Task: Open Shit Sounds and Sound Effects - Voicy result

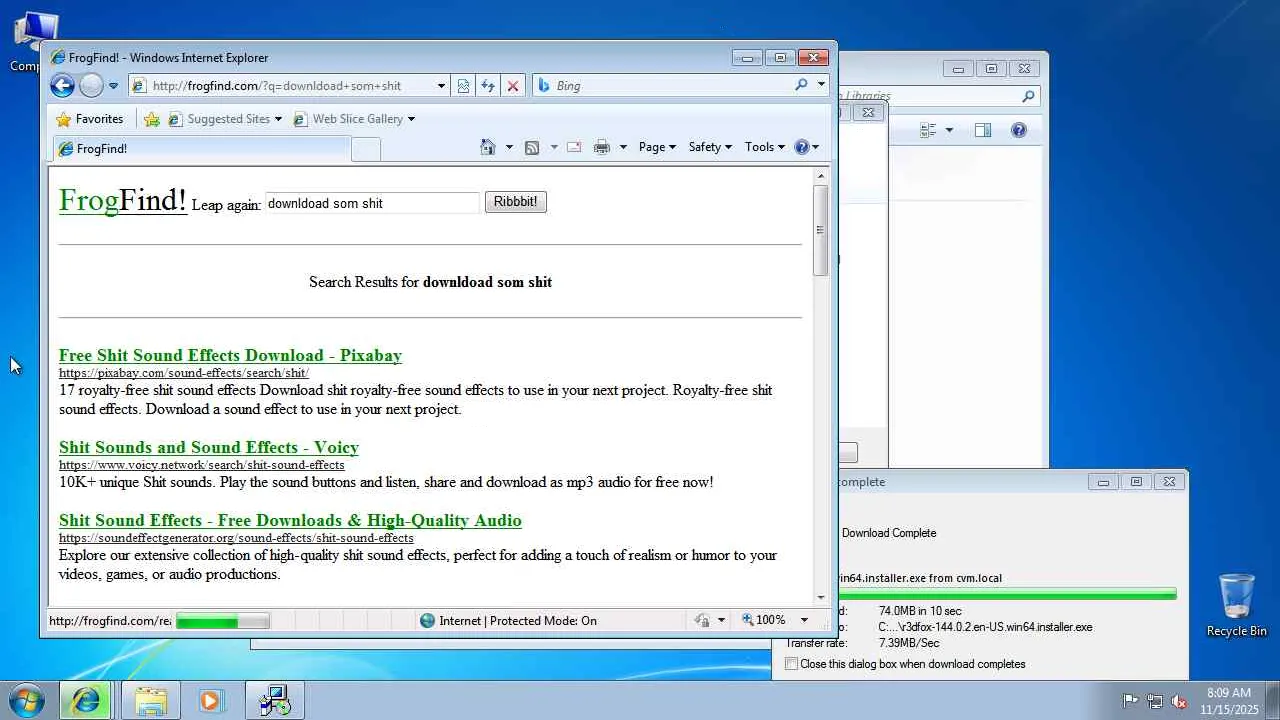Action: pyautogui.click(x=209, y=447)
